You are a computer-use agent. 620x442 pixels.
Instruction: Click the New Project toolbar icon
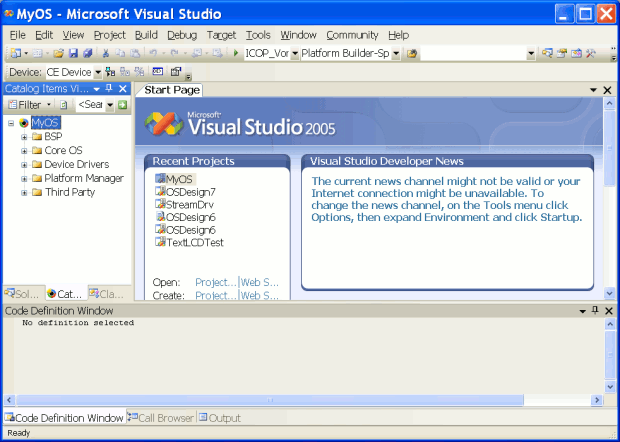(15, 53)
